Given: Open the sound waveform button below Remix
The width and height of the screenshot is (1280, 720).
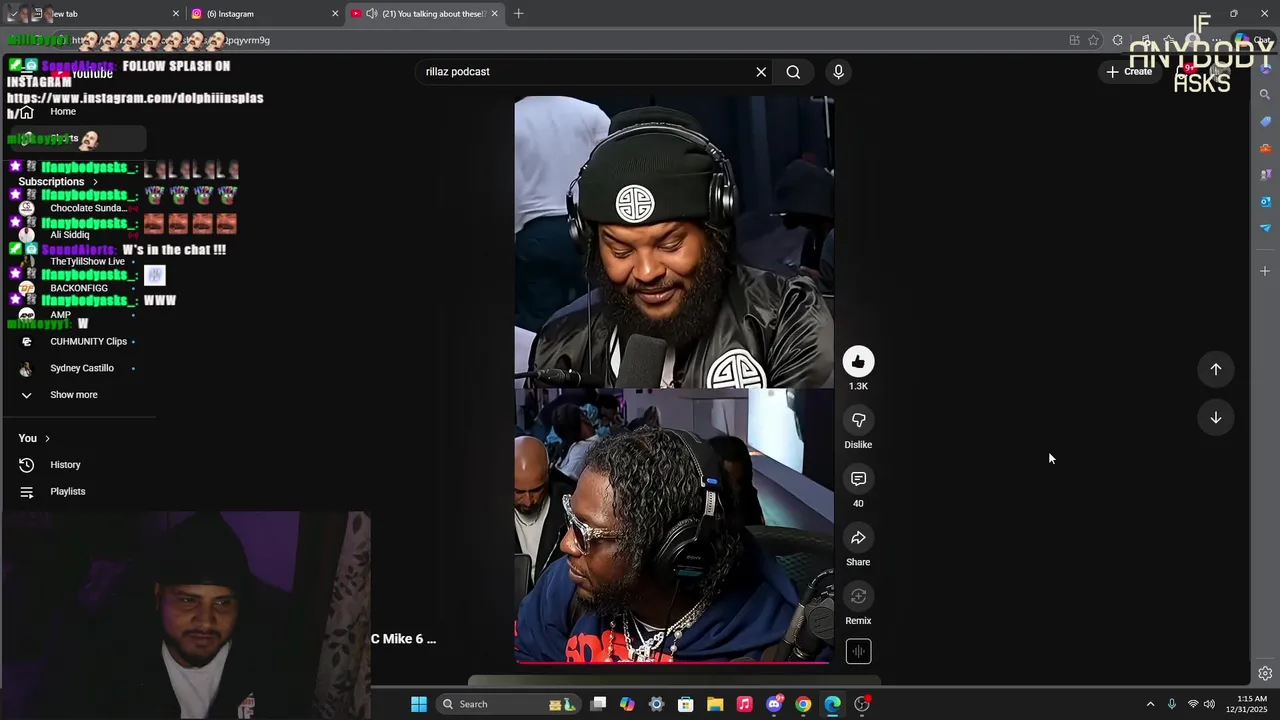Looking at the screenshot, I should click(858, 652).
